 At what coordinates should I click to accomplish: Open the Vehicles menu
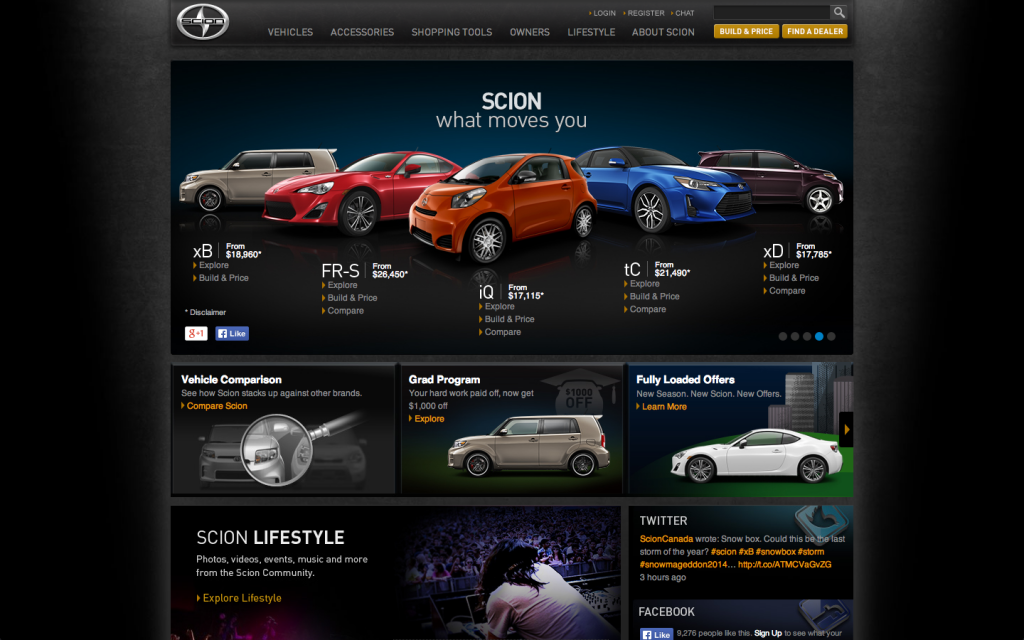290,32
